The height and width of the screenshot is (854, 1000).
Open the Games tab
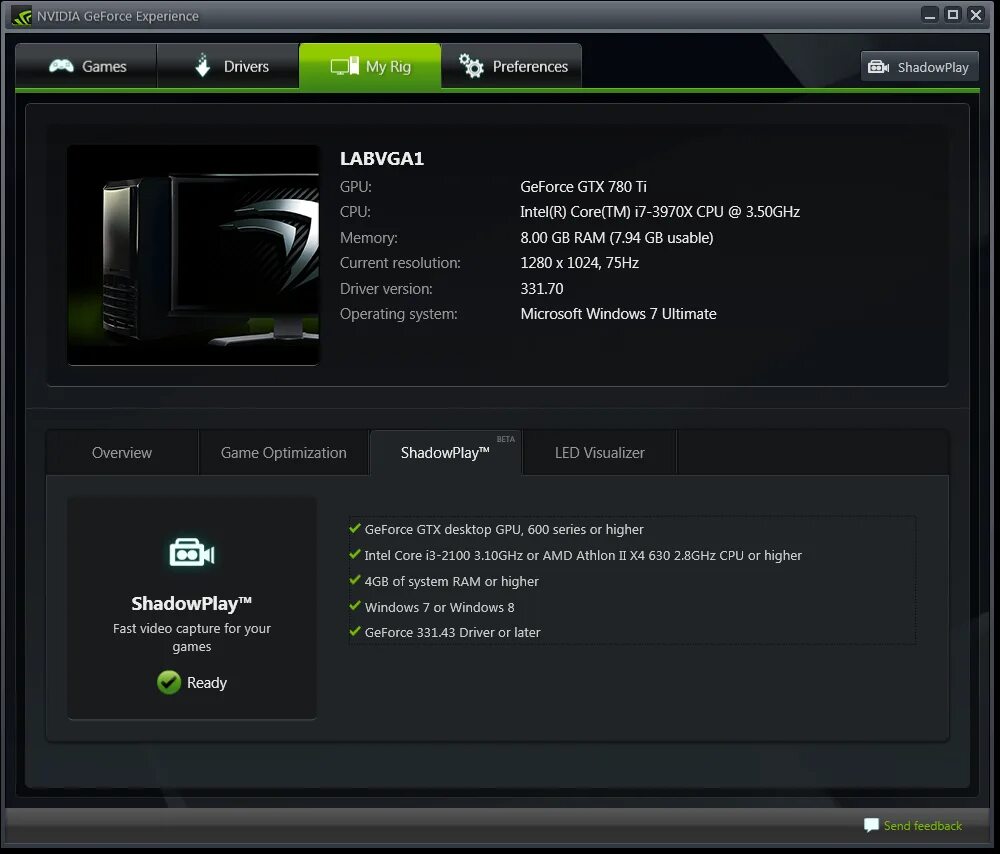86,66
